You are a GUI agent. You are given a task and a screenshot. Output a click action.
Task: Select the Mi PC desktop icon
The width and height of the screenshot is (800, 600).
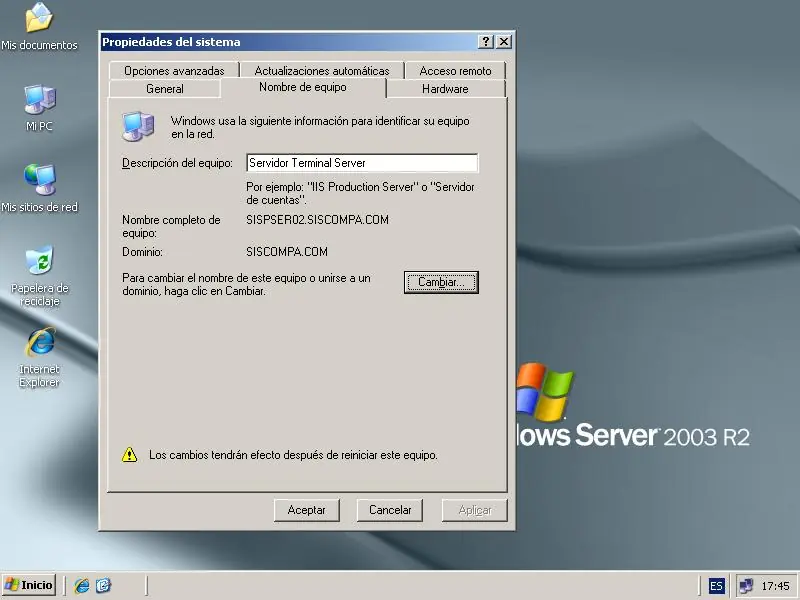coord(39,108)
